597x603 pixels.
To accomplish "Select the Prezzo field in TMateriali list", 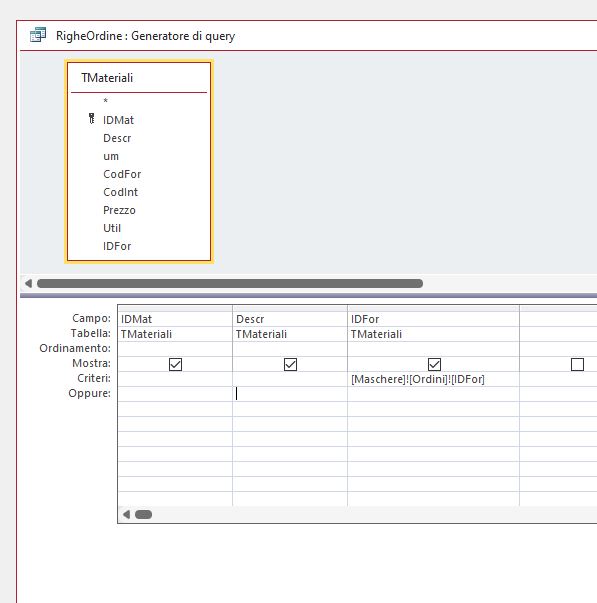I will click(119, 210).
